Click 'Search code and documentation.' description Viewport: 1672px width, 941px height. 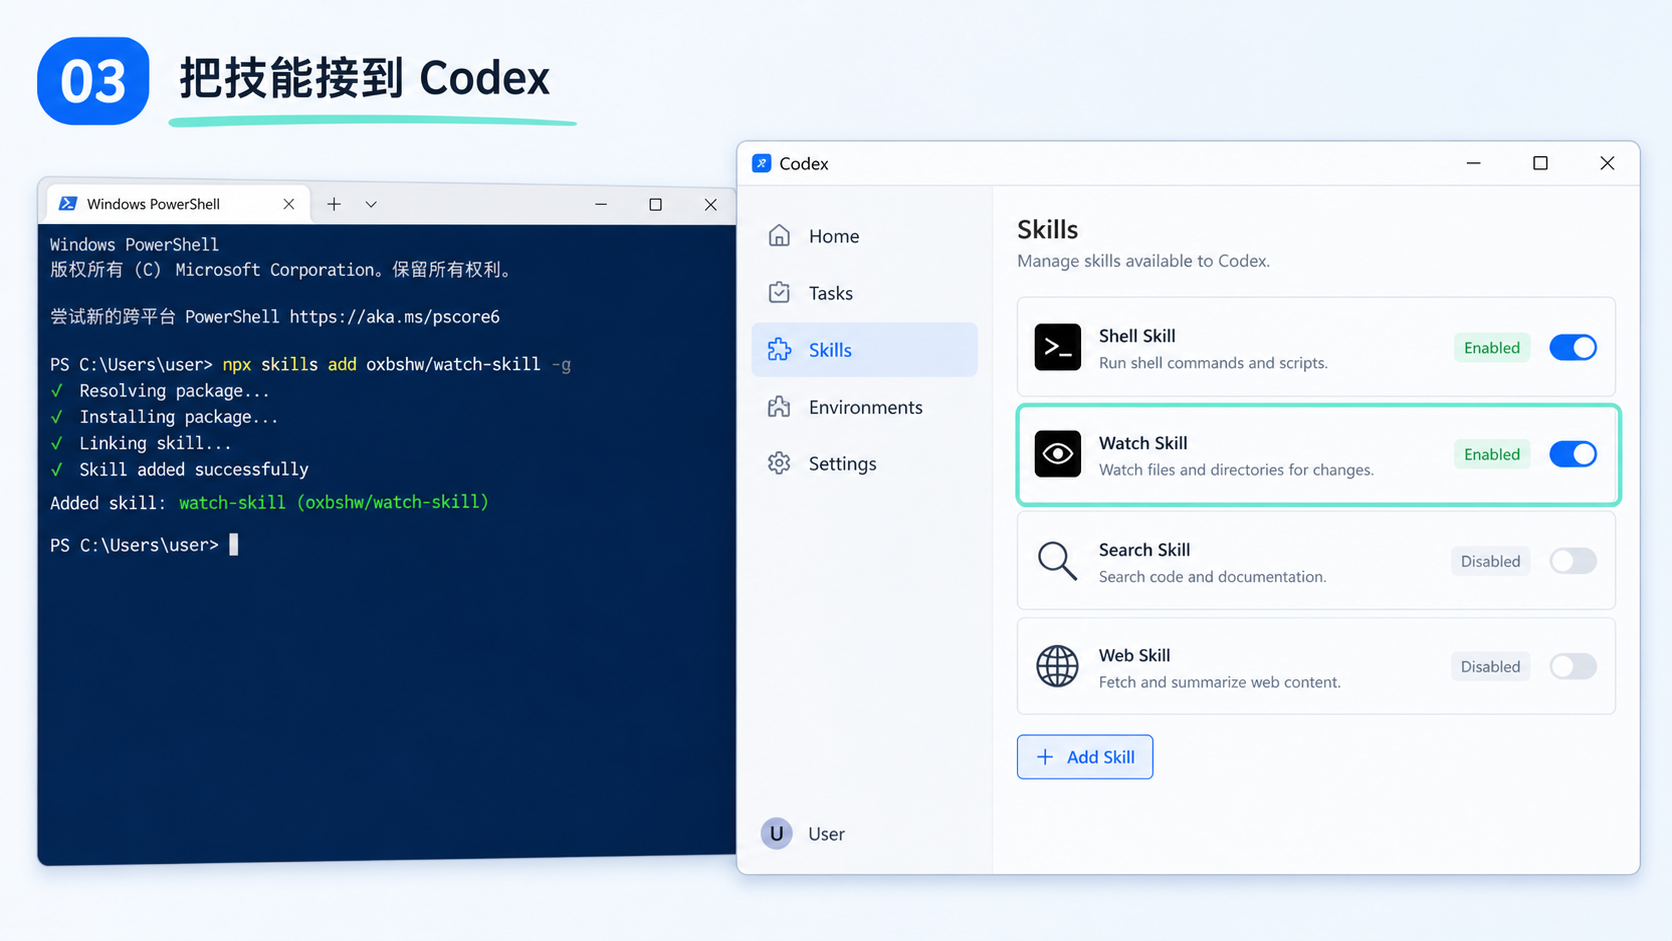[1212, 577]
